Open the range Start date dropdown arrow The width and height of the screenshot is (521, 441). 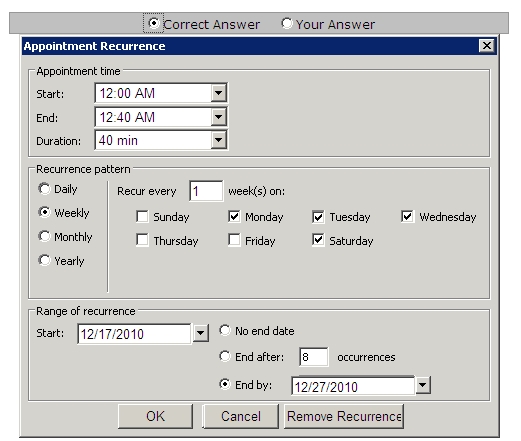click(x=201, y=333)
